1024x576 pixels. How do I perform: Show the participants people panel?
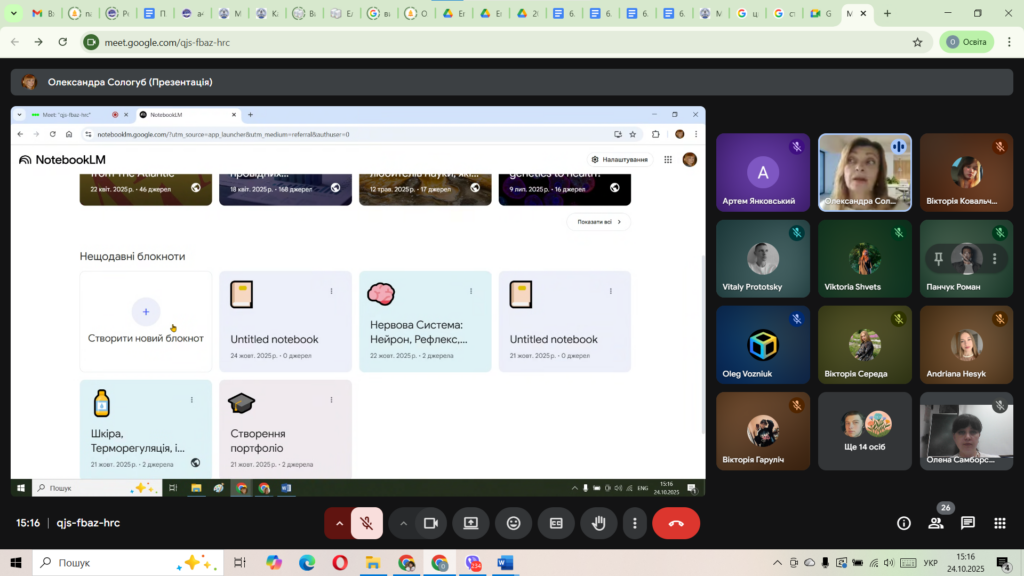(x=936, y=523)
